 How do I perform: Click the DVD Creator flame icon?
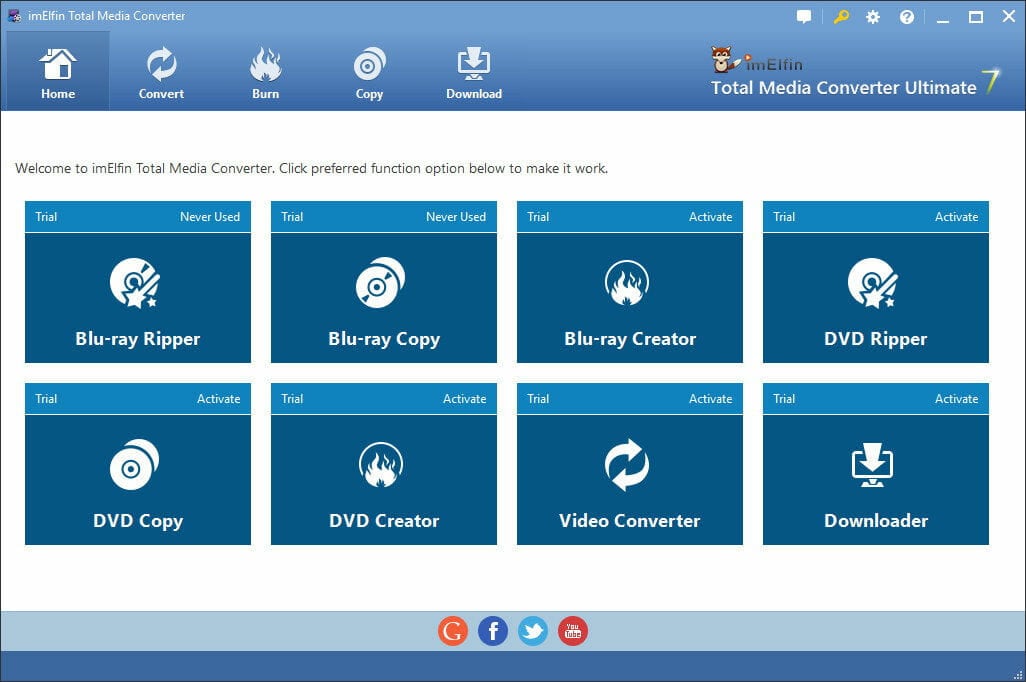(x=381, y=465)
